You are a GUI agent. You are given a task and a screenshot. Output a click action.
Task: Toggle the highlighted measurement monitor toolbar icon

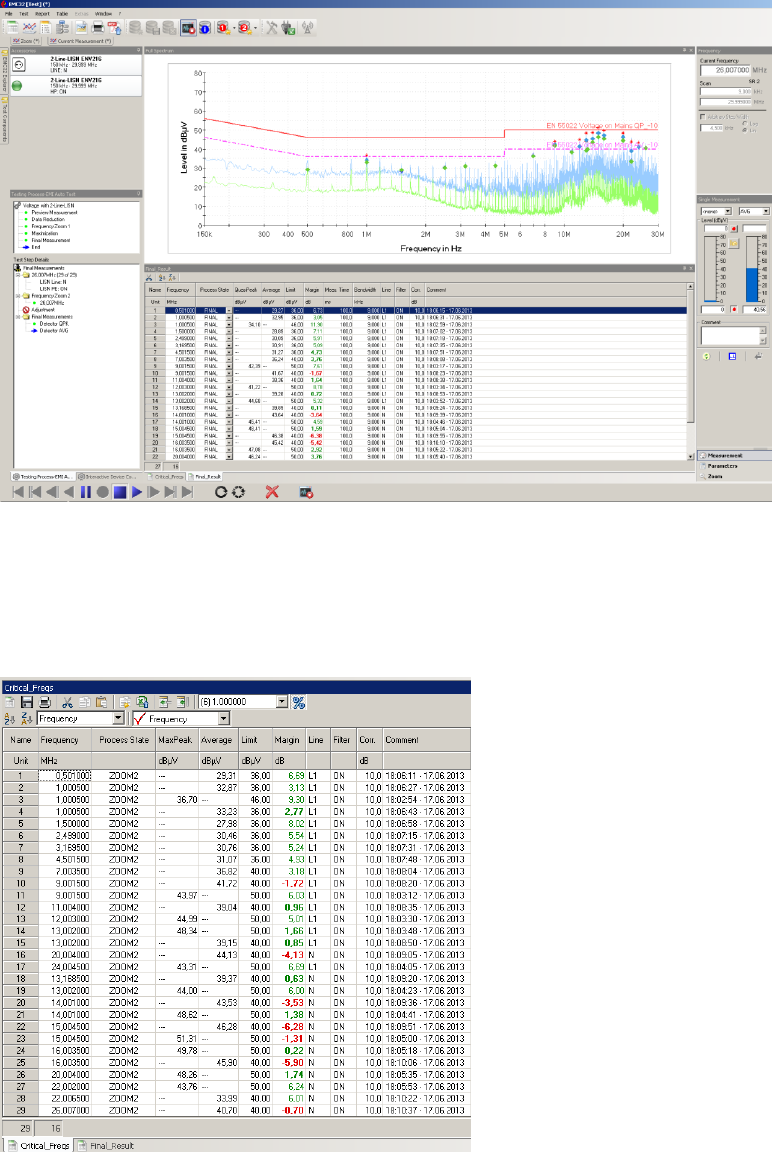(188, 28)
